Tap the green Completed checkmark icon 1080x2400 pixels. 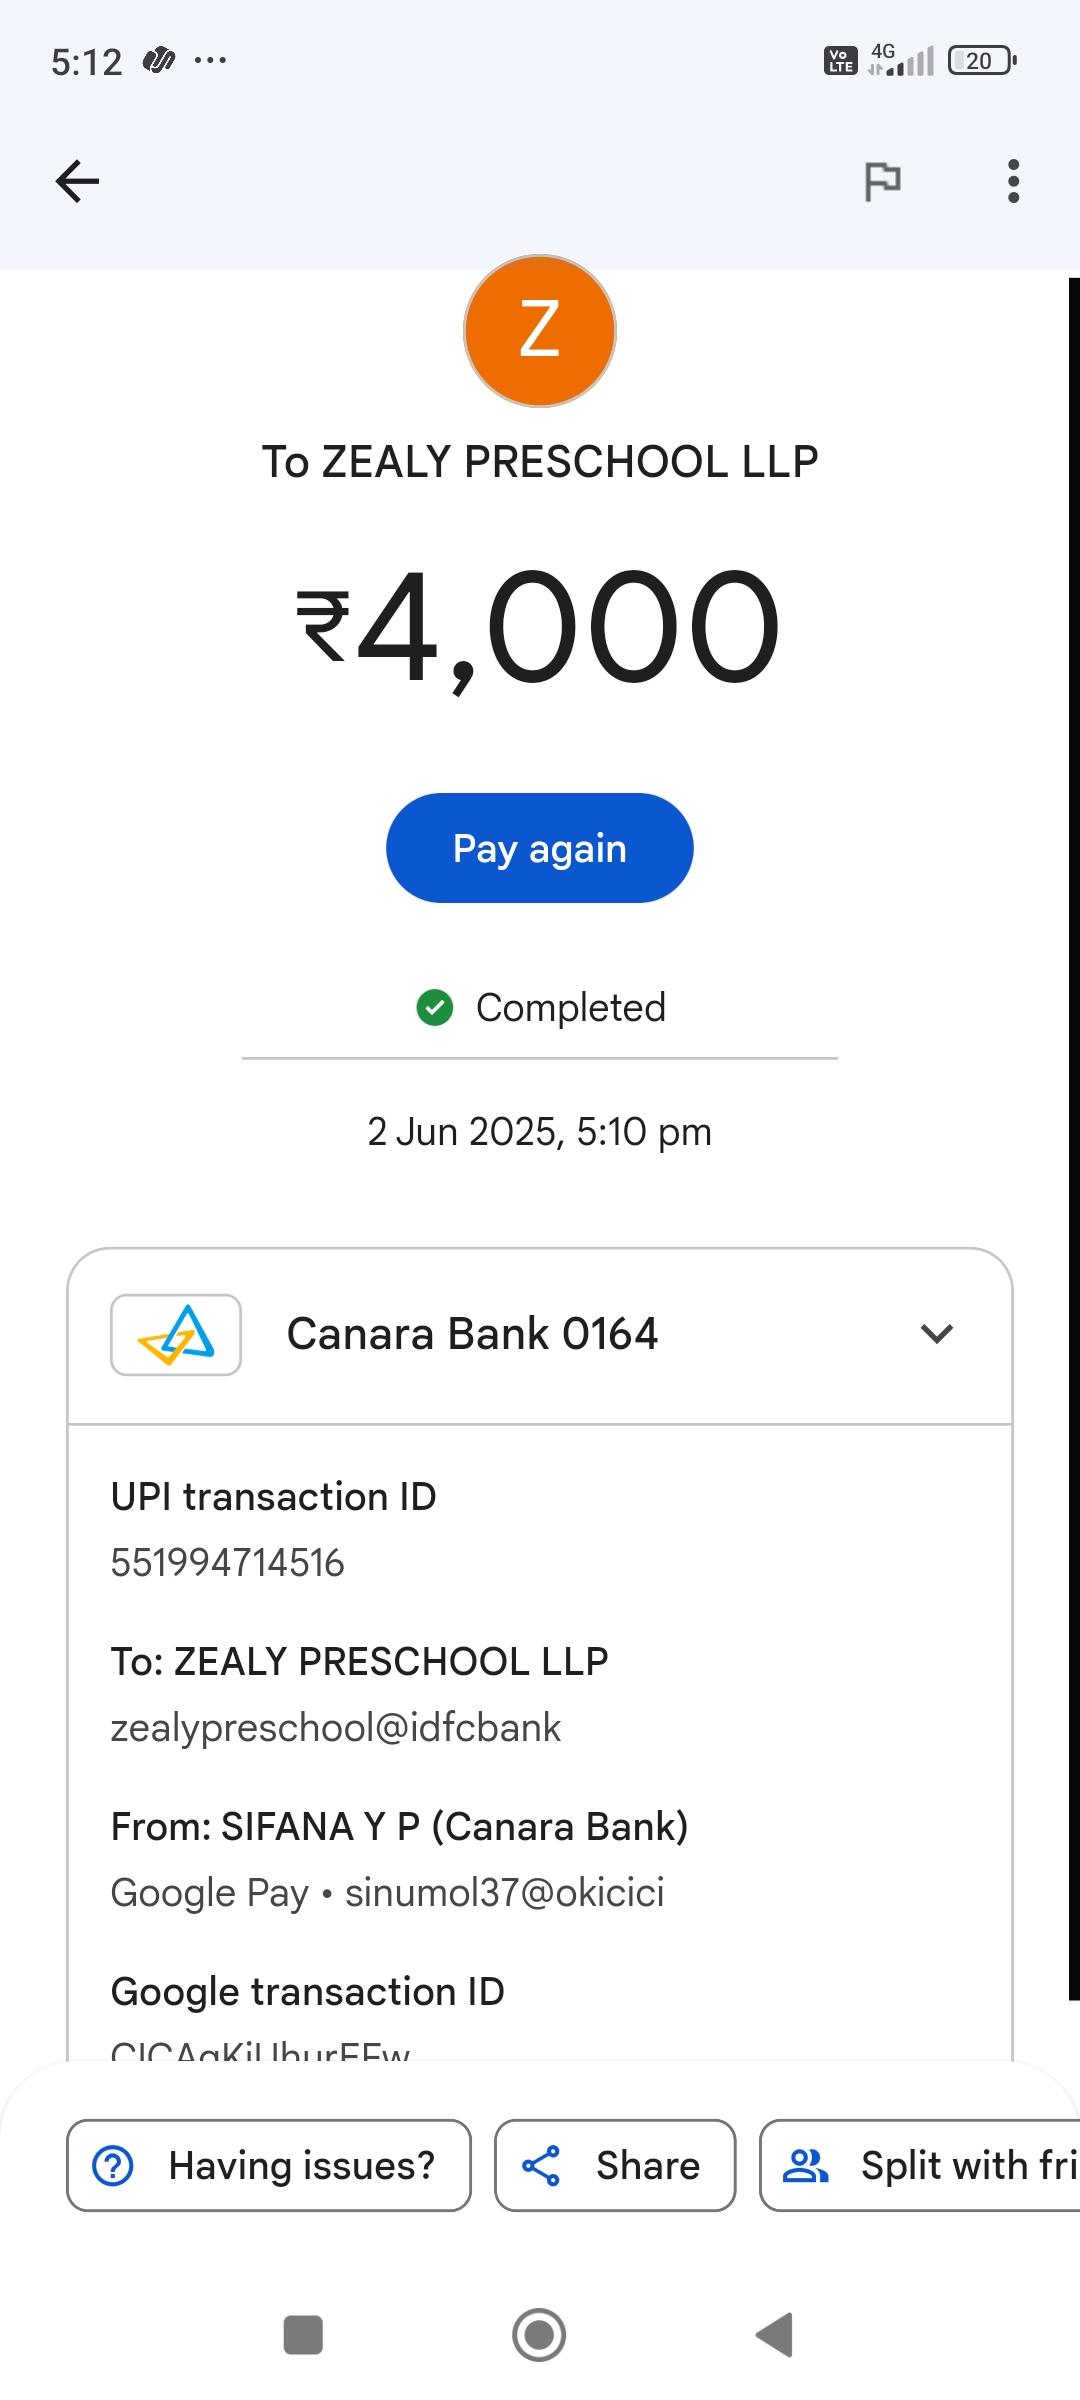click(435, 1007)
